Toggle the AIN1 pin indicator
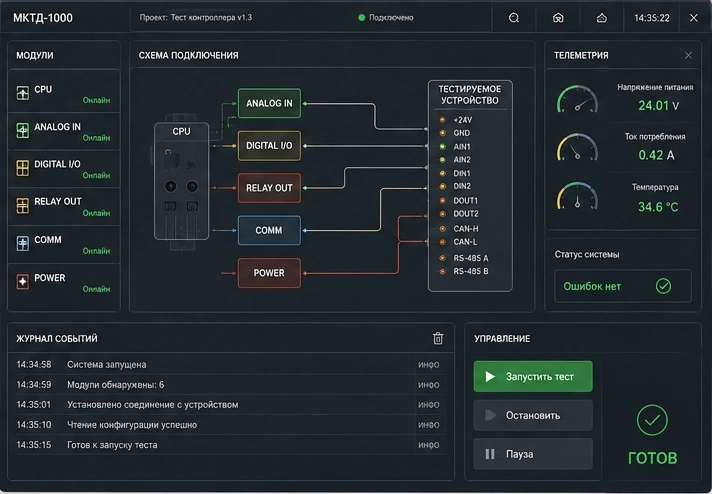This screenshot has width=712, height=494. click(442, 146)
